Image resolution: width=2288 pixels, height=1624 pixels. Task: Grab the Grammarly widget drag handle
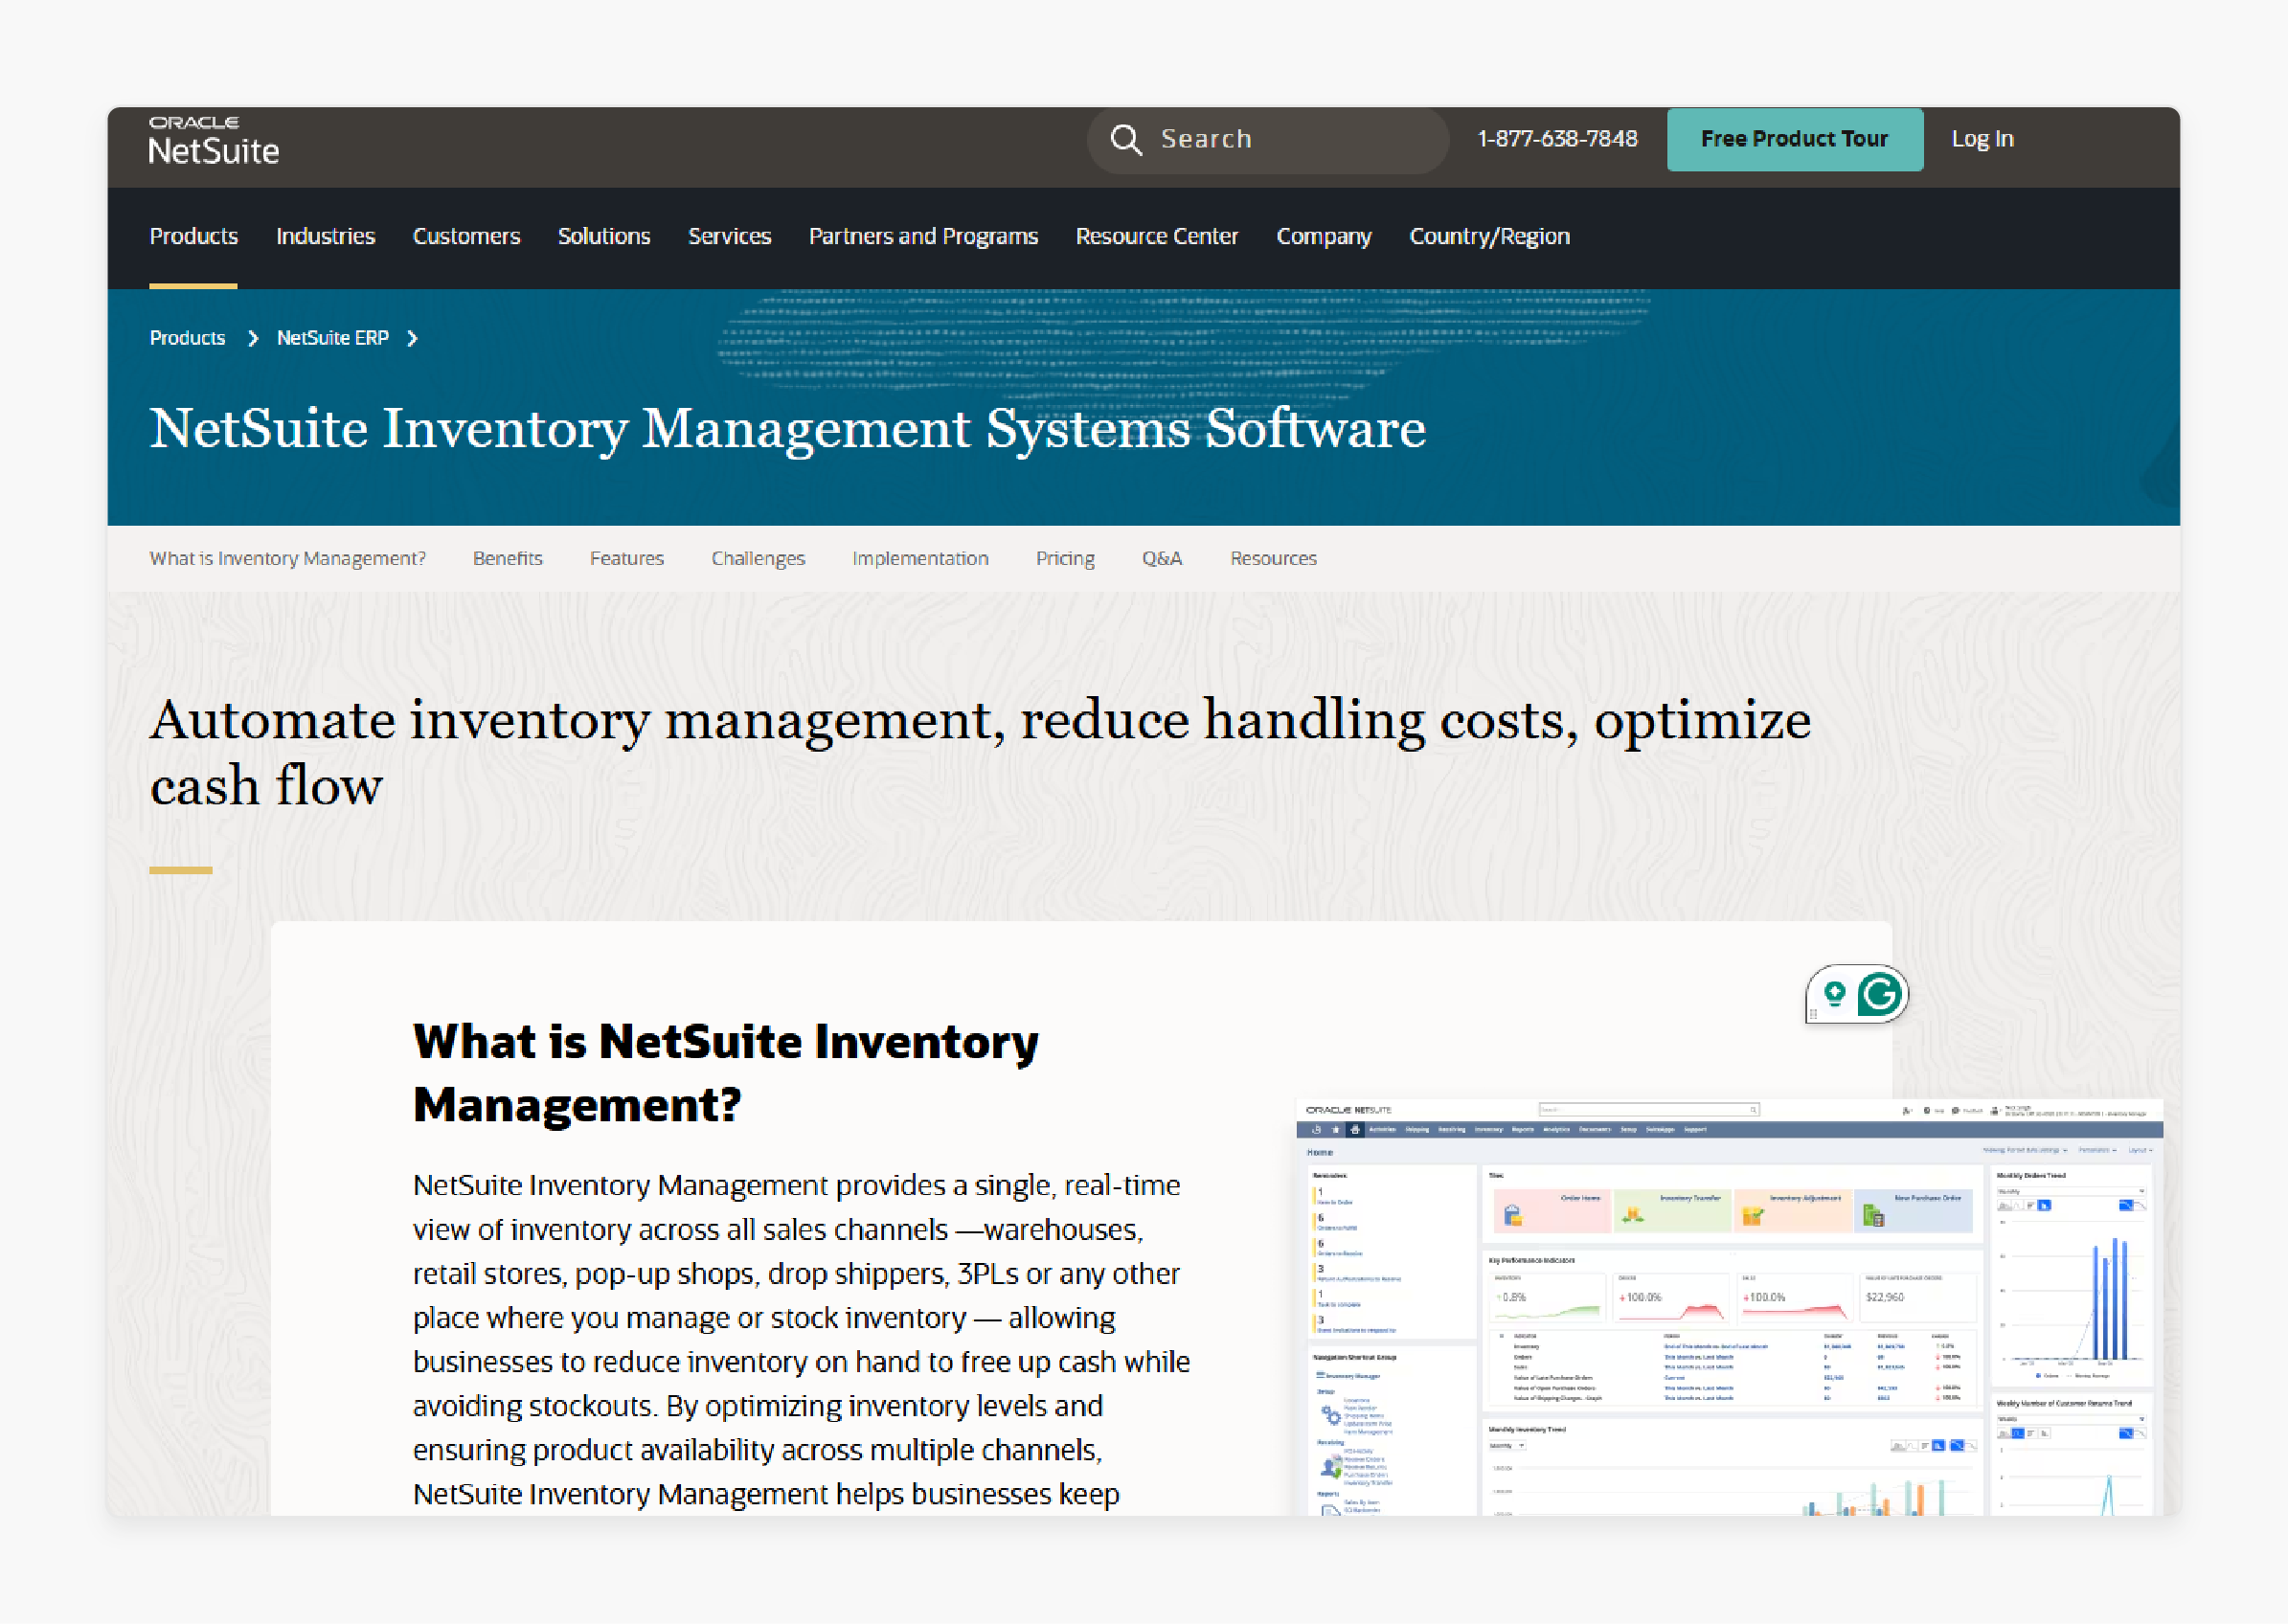pos(1813,1014)
